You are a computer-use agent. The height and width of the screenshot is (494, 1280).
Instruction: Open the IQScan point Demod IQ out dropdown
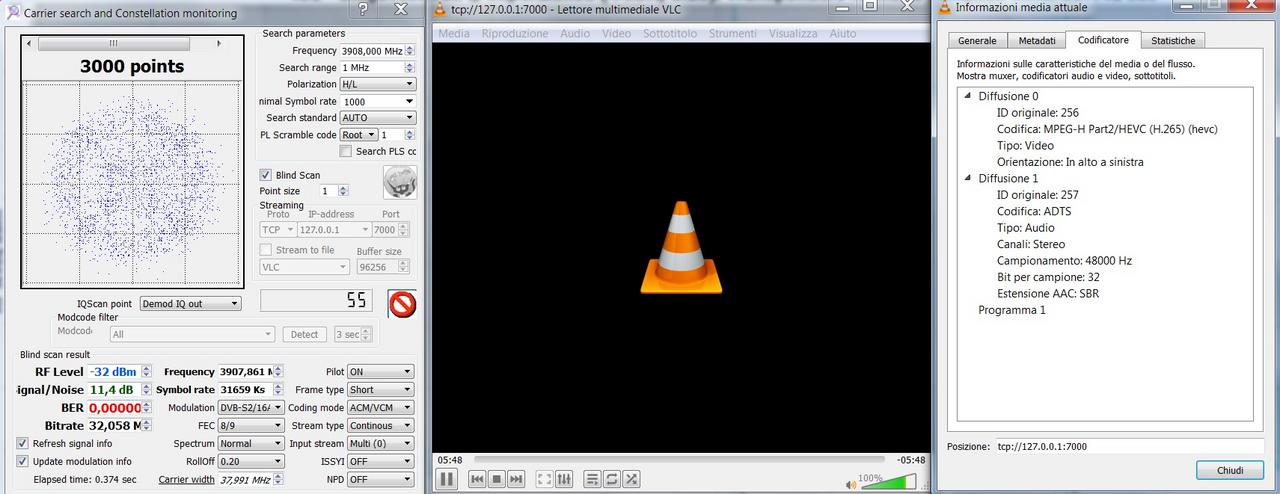(x=190, y=303)
